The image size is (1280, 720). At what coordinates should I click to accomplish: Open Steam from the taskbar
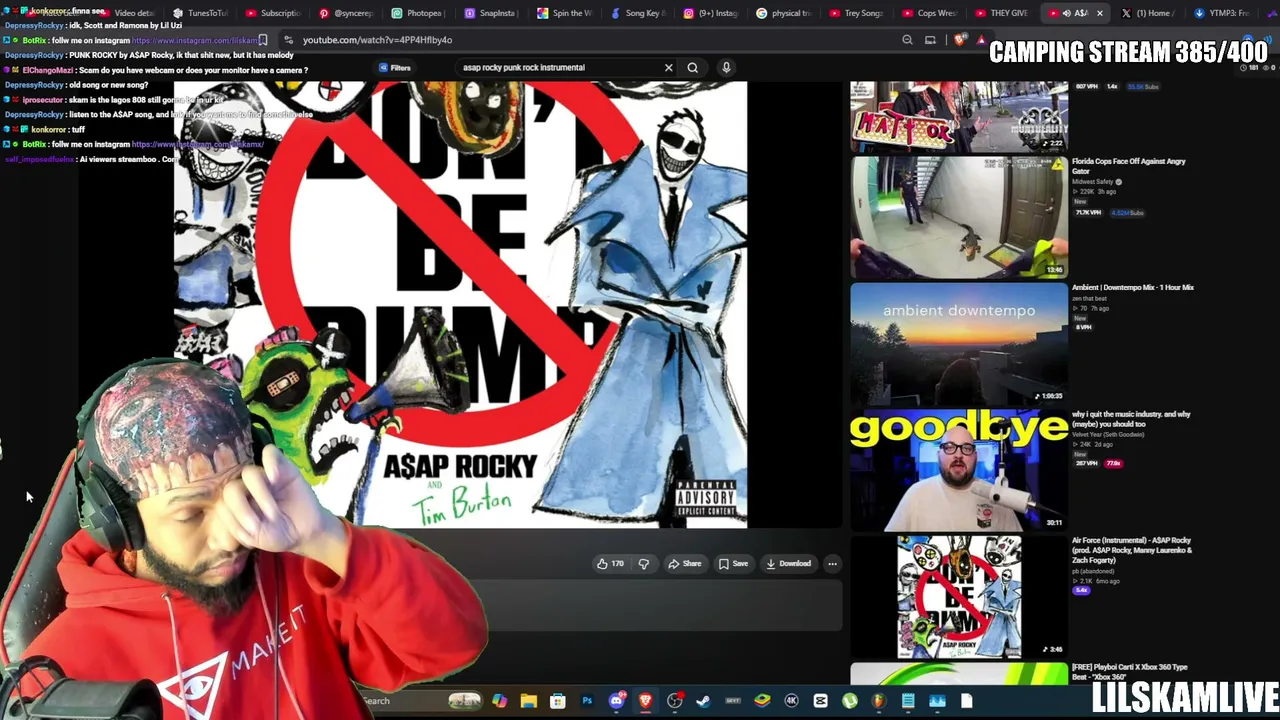[x=703, y=701]
